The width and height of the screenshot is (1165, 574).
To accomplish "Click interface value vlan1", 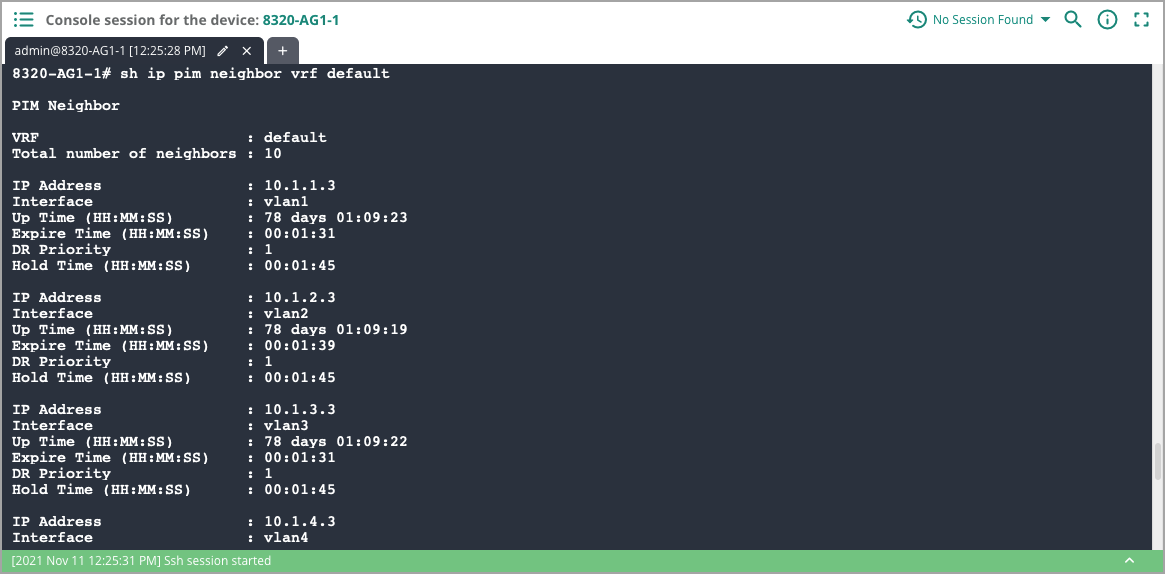I will click(x=286, y=201).
